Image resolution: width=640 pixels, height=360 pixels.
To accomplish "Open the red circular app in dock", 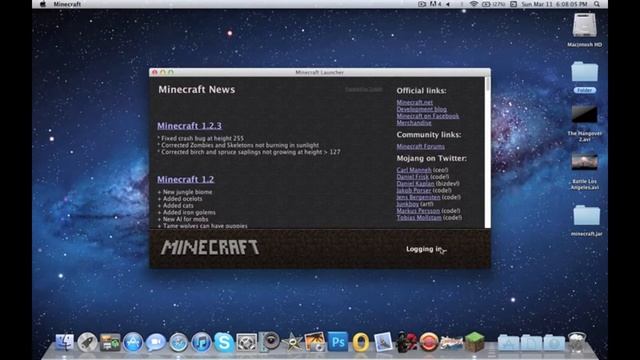I will pos(429,342).
